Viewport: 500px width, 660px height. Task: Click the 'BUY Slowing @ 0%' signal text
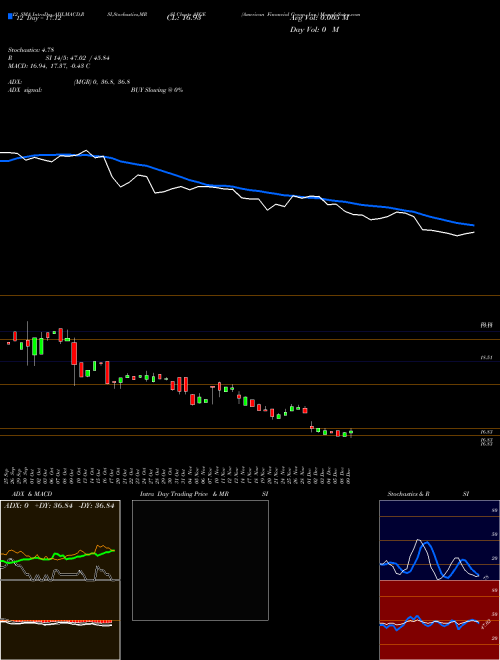click(x=157, y=90)
